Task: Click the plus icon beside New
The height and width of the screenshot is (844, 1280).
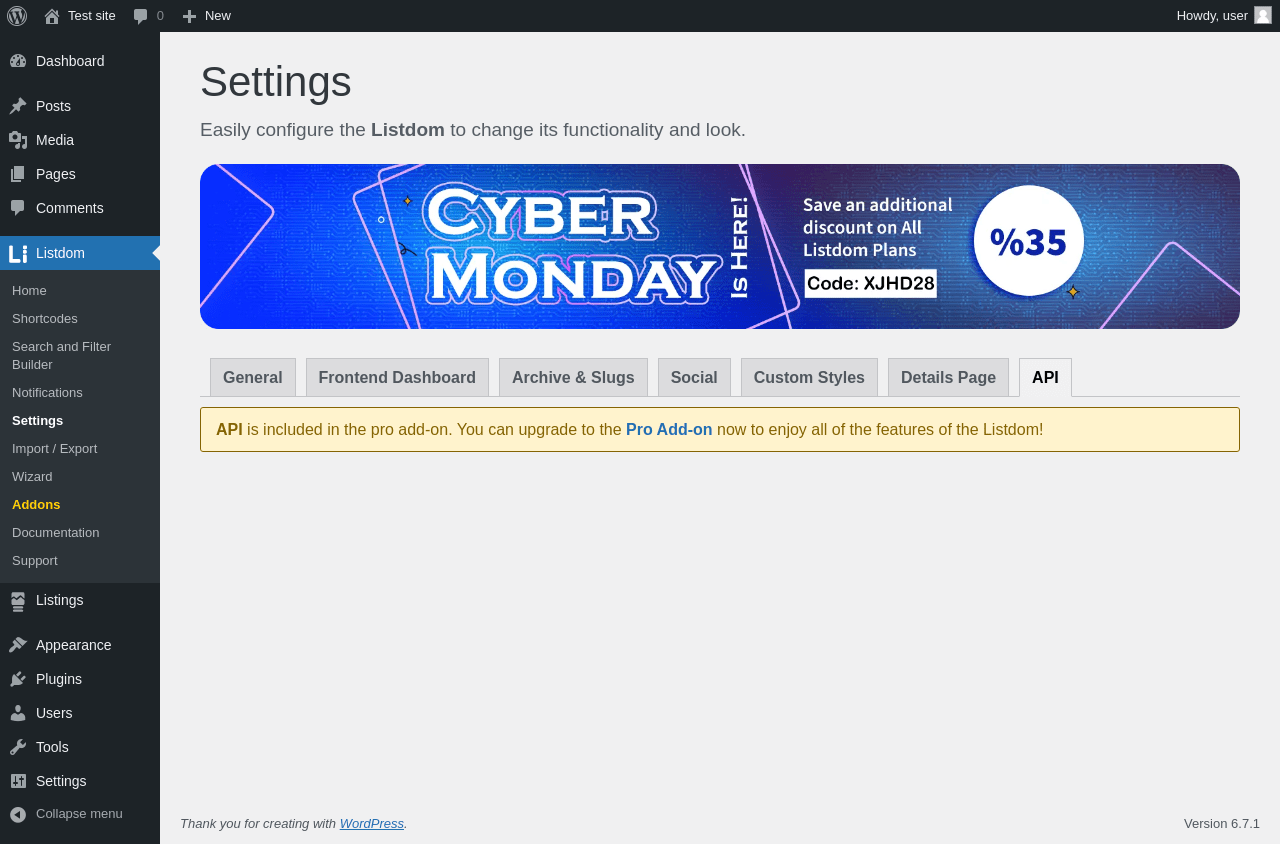Action: coord(189,16)
